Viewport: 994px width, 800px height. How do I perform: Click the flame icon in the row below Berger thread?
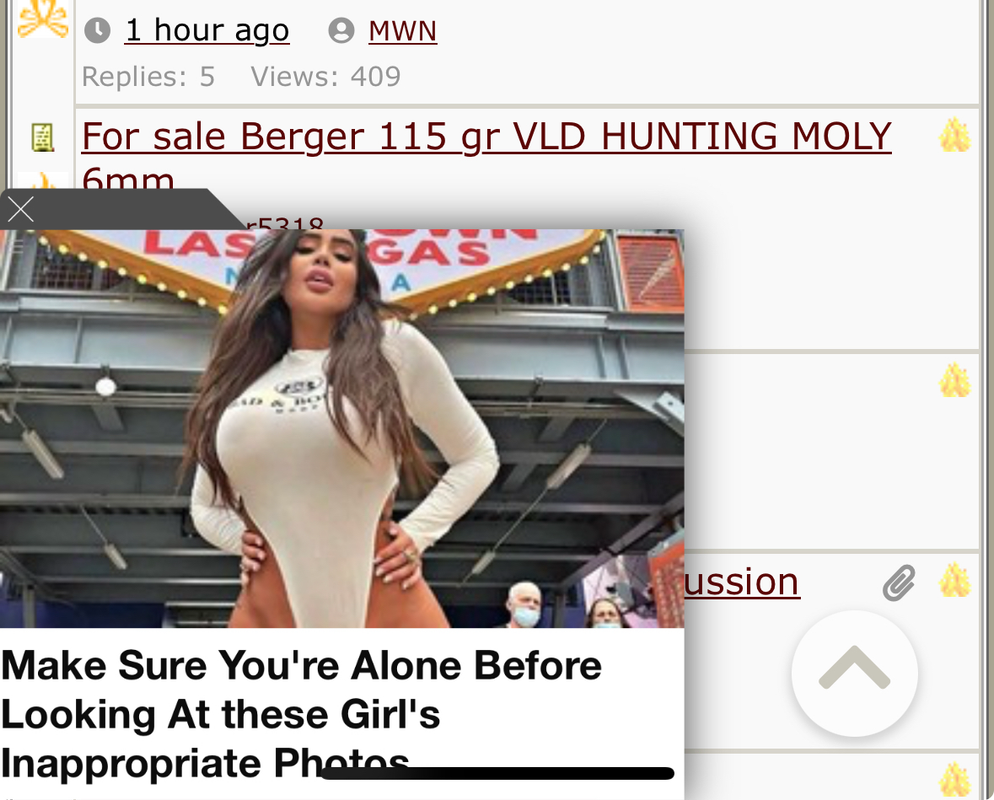pyautogui.click(x=955, y=380)
